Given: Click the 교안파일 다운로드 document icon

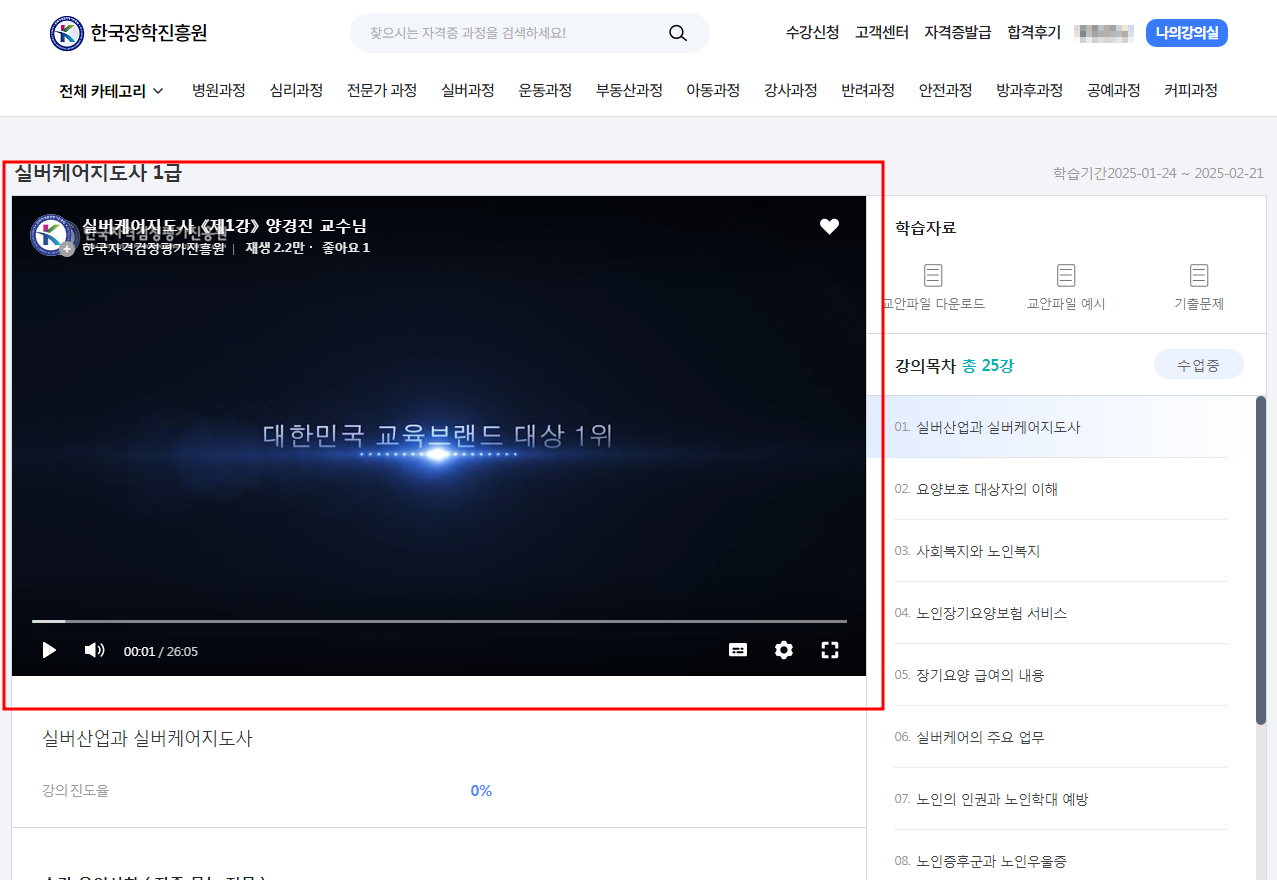Looking at the screenshot, I should coord(933,275).
